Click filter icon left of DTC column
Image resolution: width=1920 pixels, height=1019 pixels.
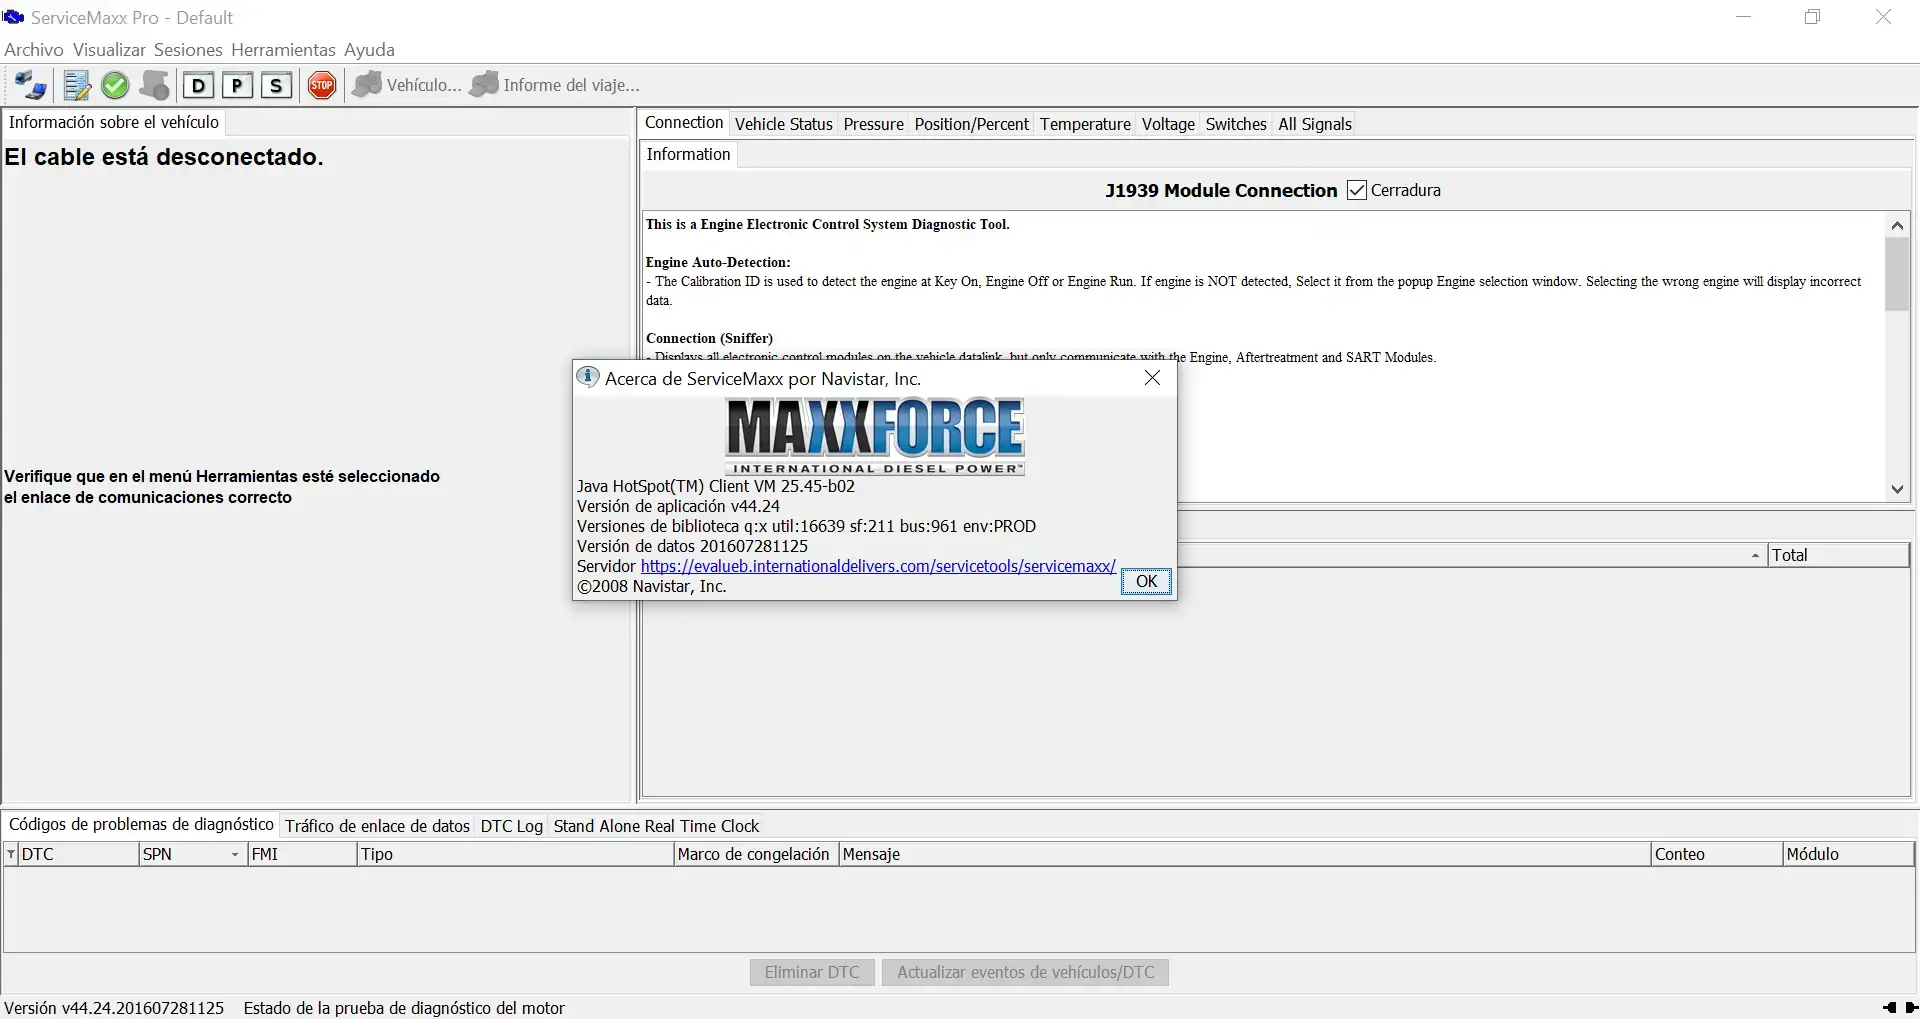tap(11, 854)
